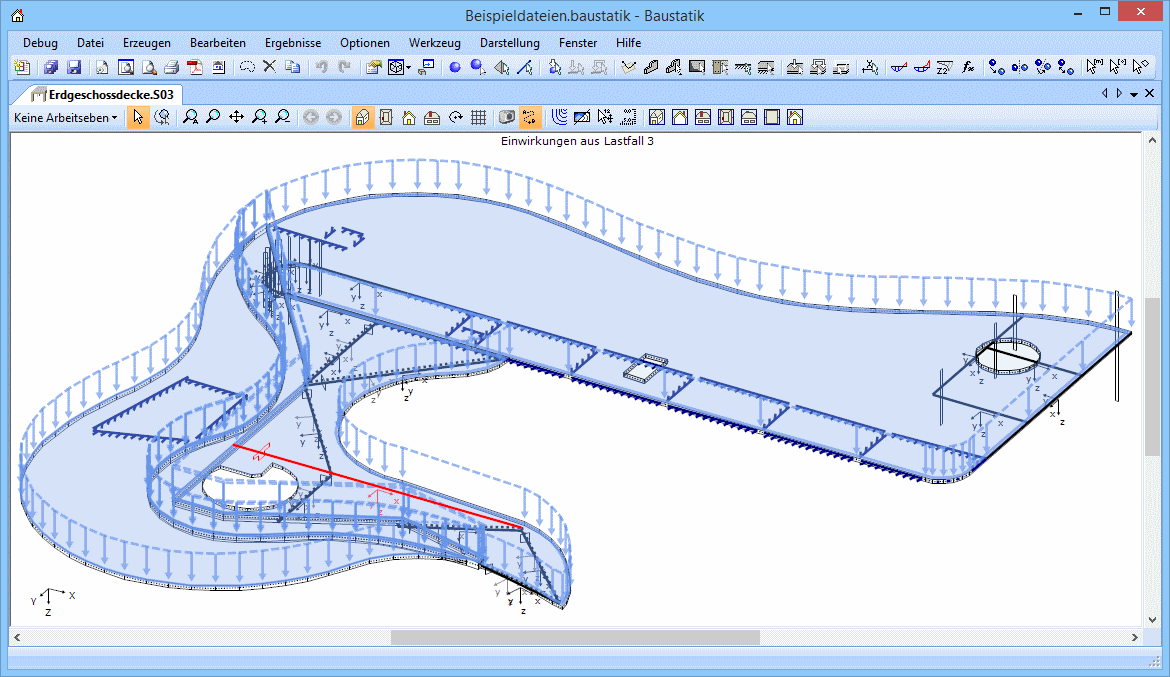Click the Werkzeug menu item

[x=434, y=43]
